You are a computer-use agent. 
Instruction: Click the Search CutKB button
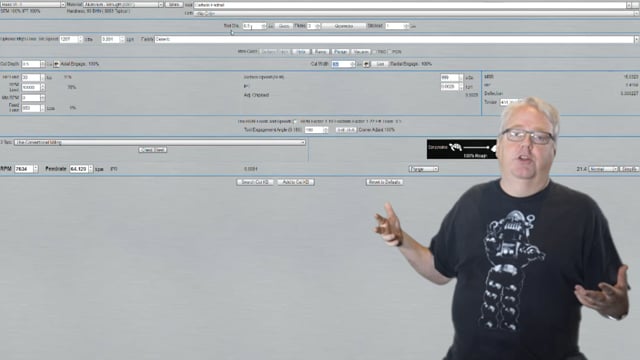pos(255,182)
